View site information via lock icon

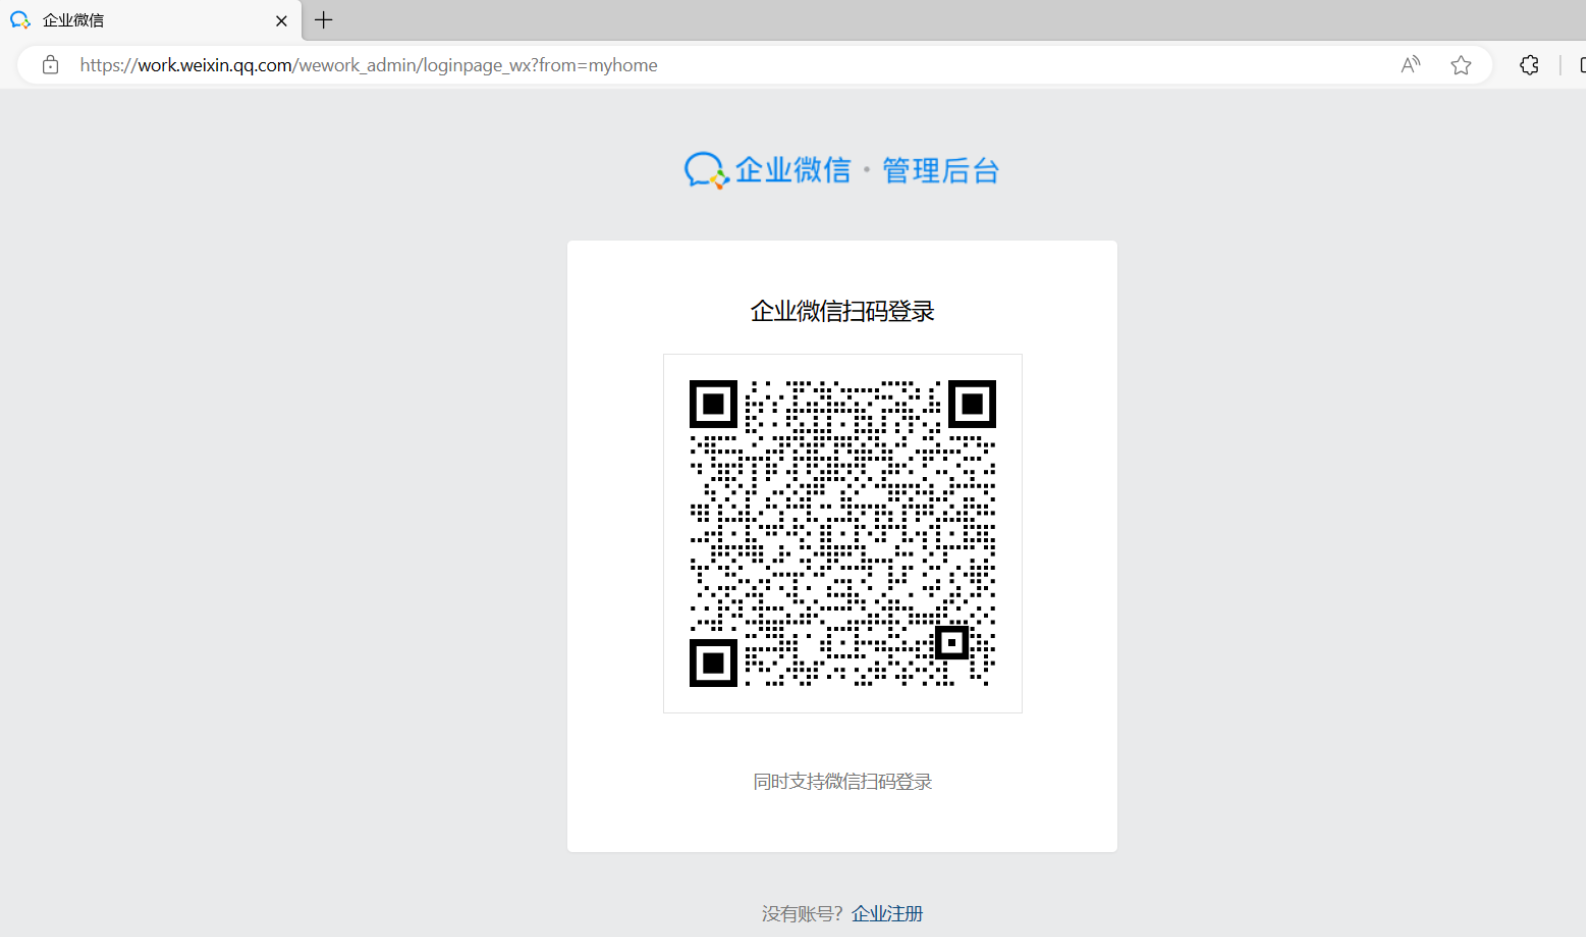click(50, 65)
